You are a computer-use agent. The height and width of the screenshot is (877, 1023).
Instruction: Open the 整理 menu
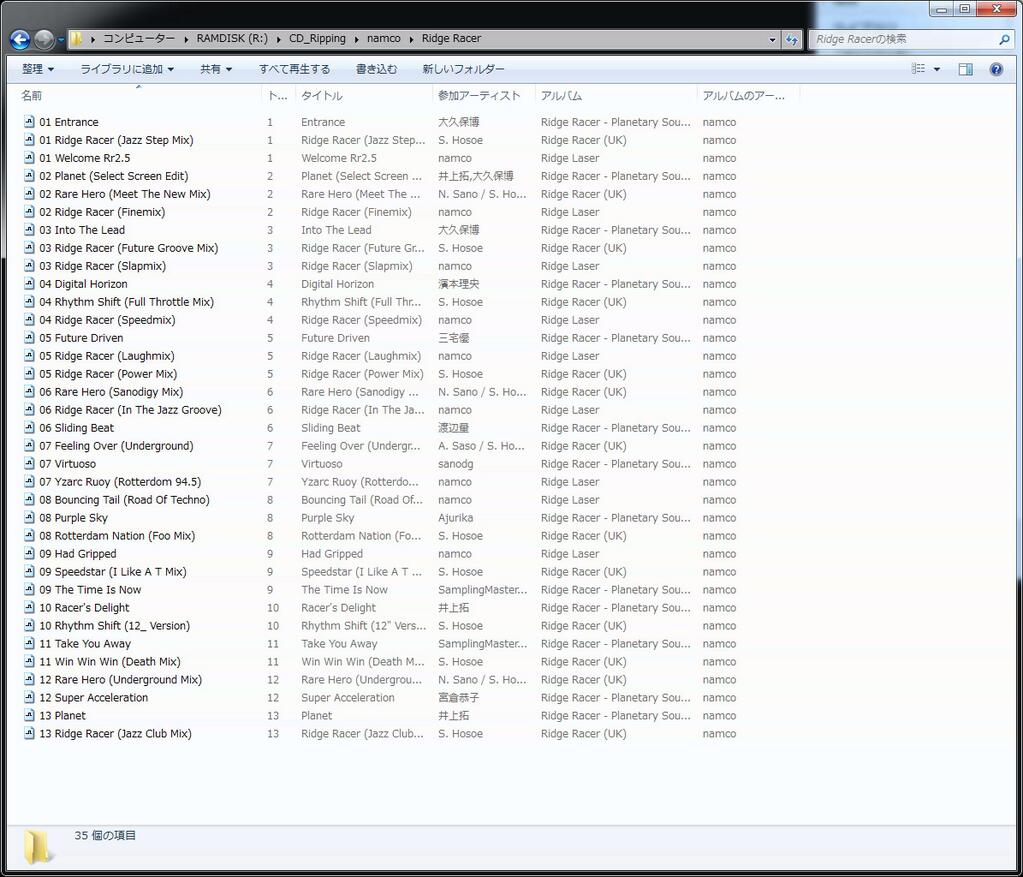tap(38, 69)
